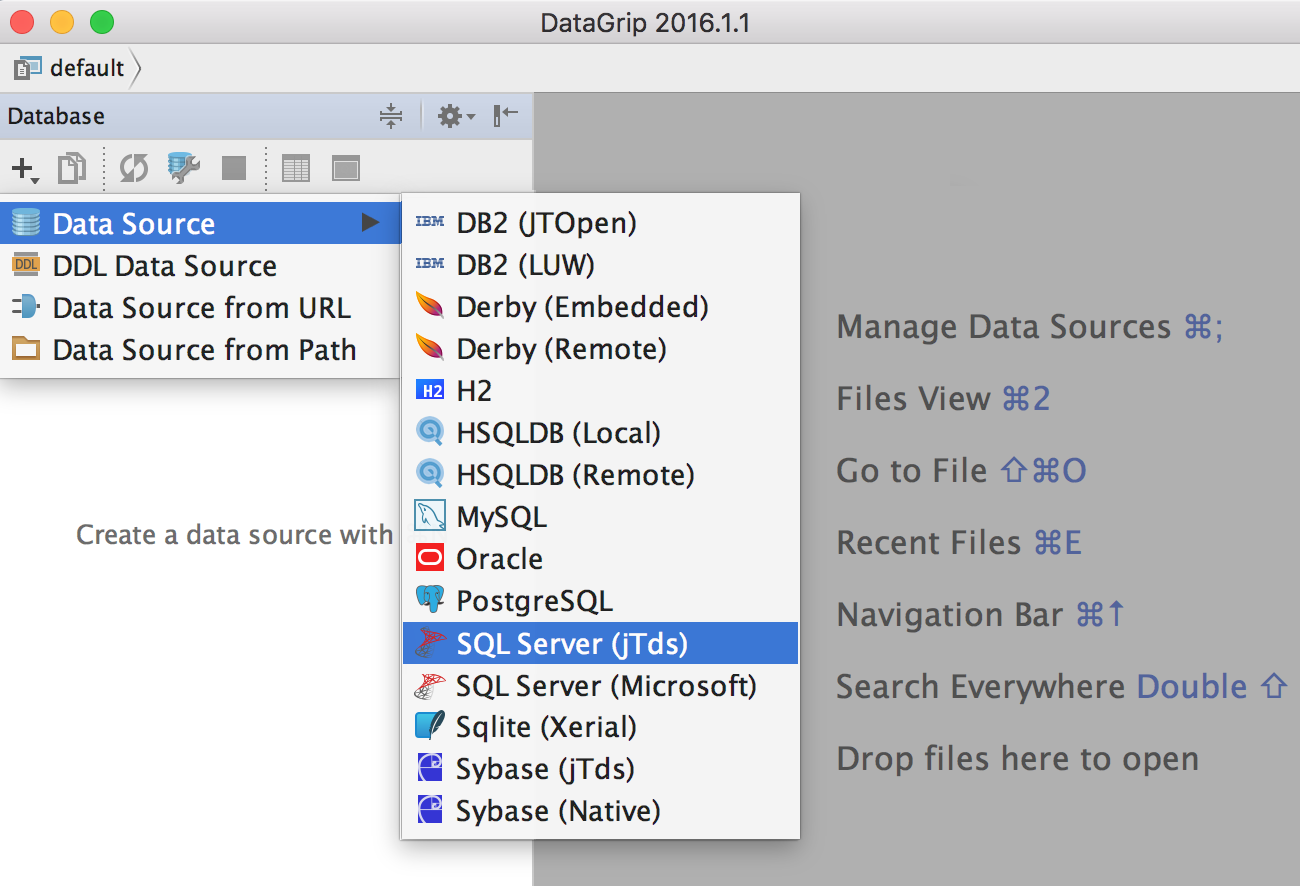
Task: Click the Collapse All icon in Database header
Action: point(391,117)
